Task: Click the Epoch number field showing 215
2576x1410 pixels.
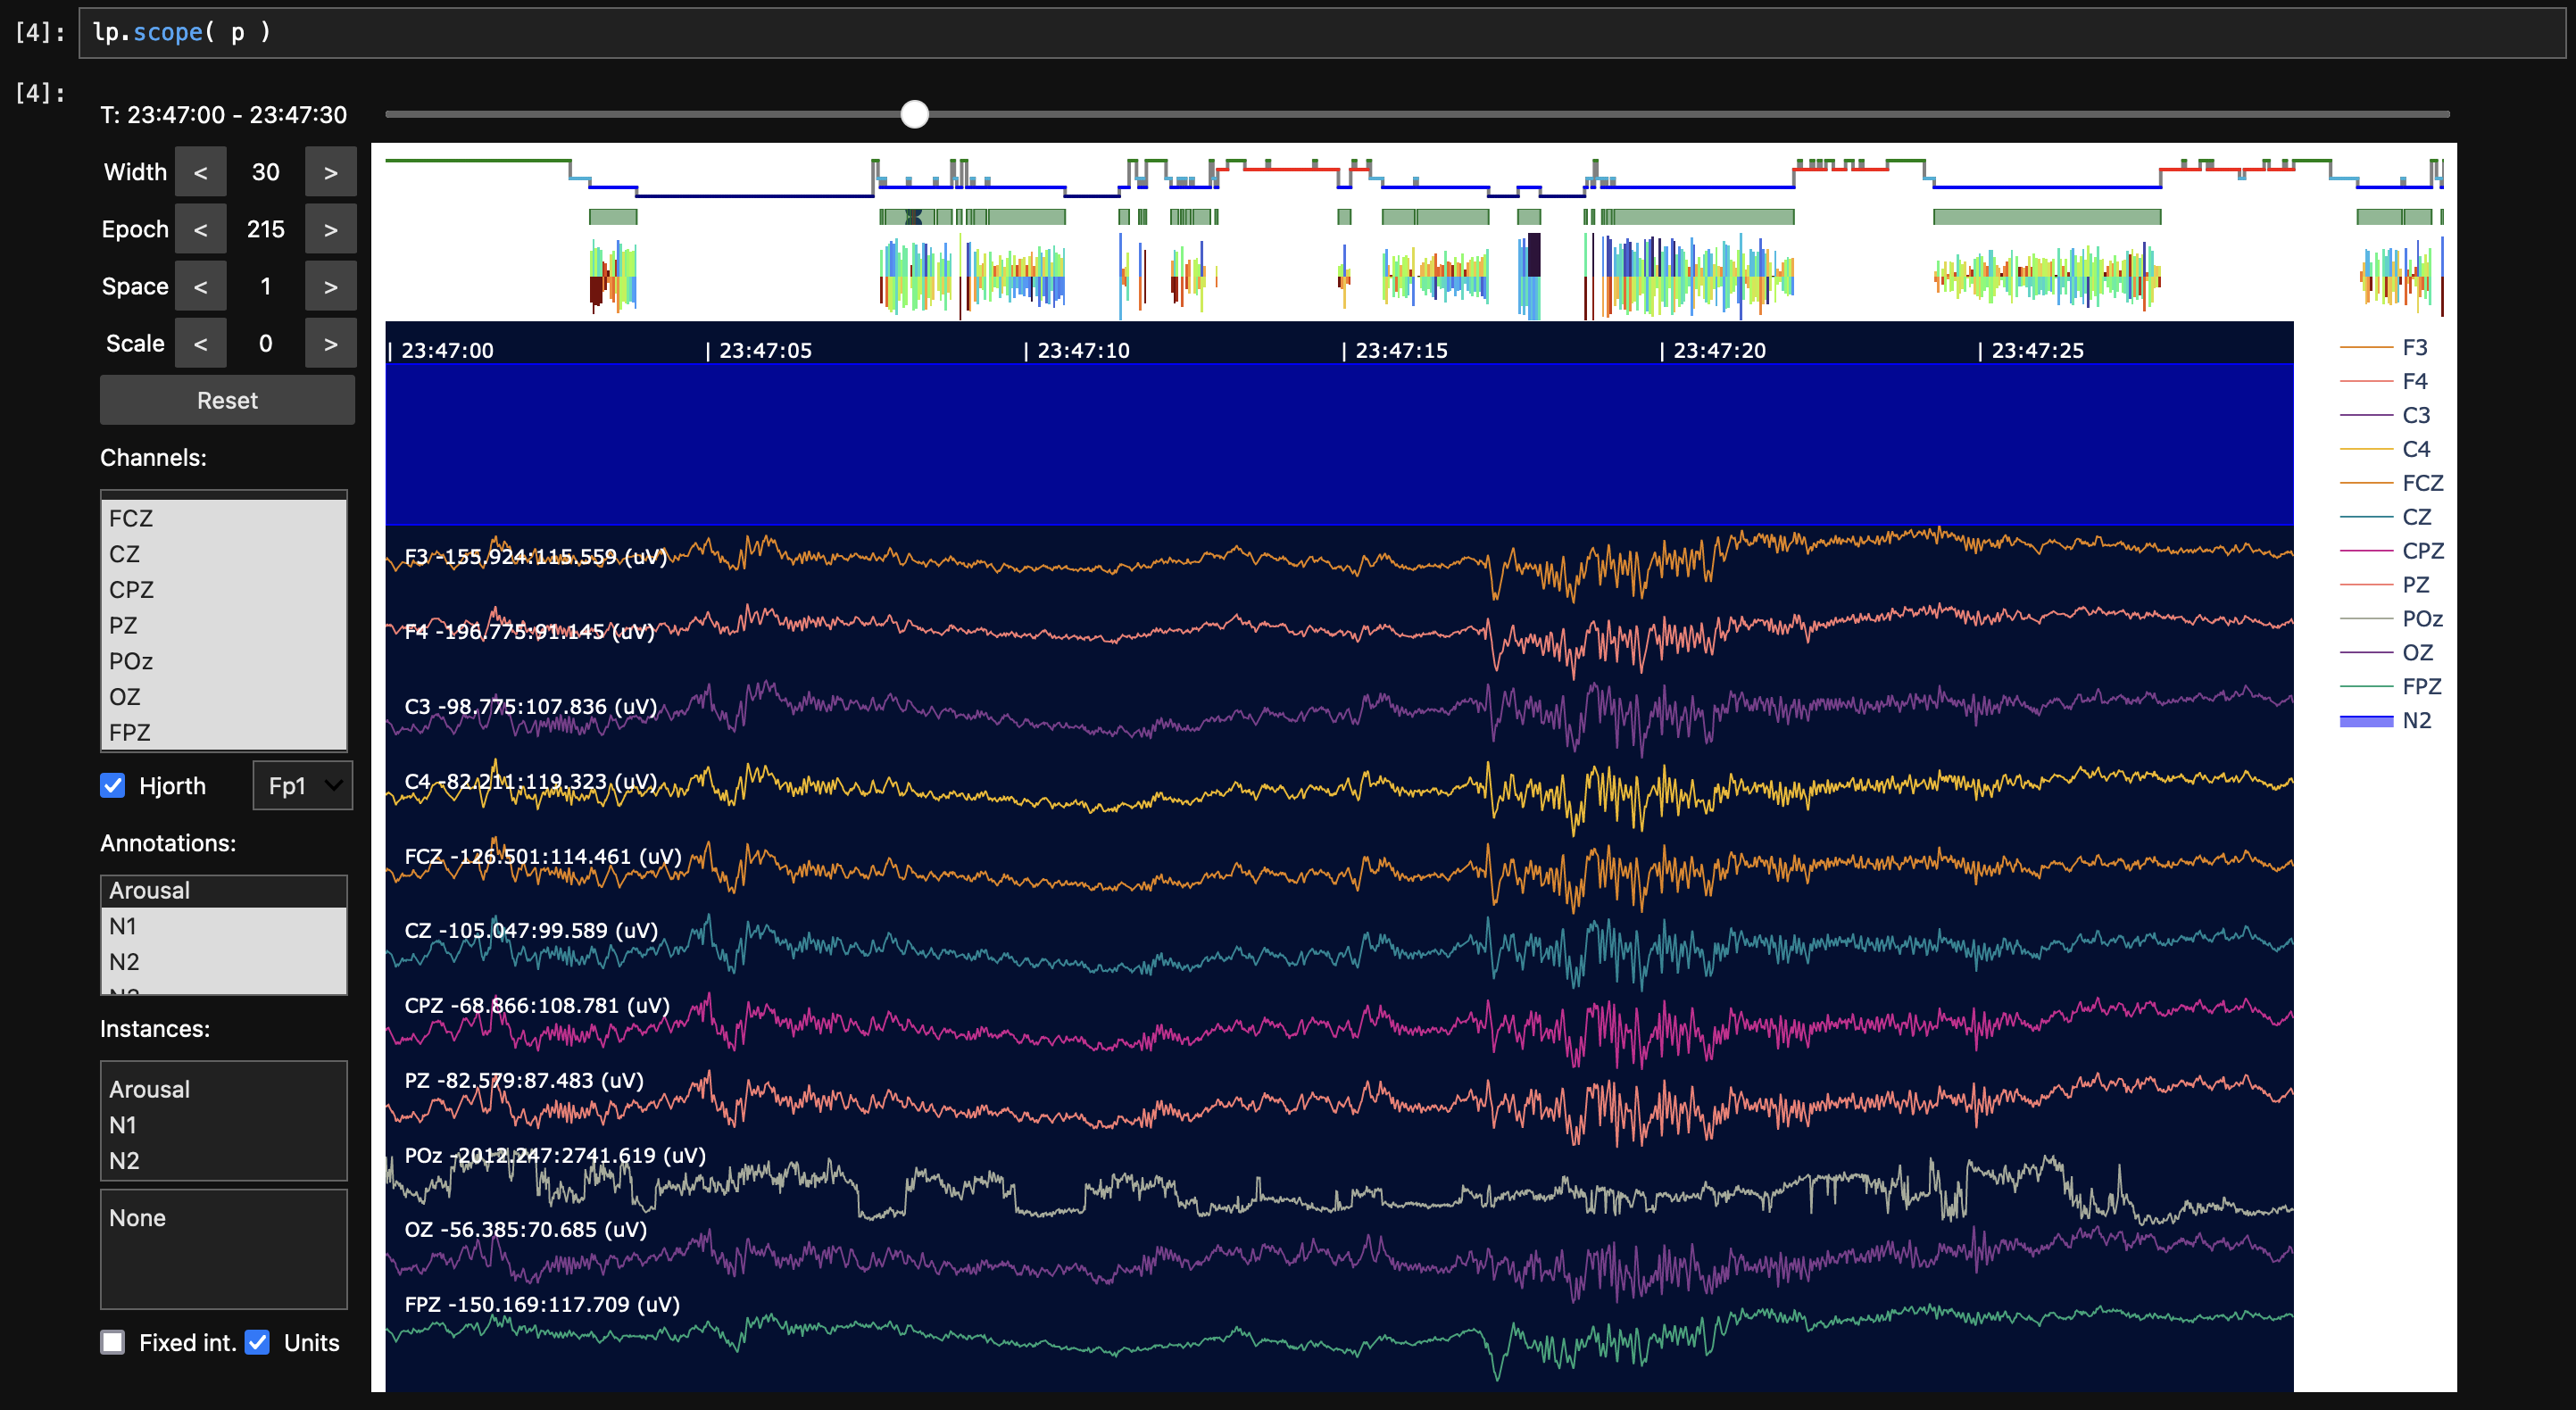Action: (265, 229)
